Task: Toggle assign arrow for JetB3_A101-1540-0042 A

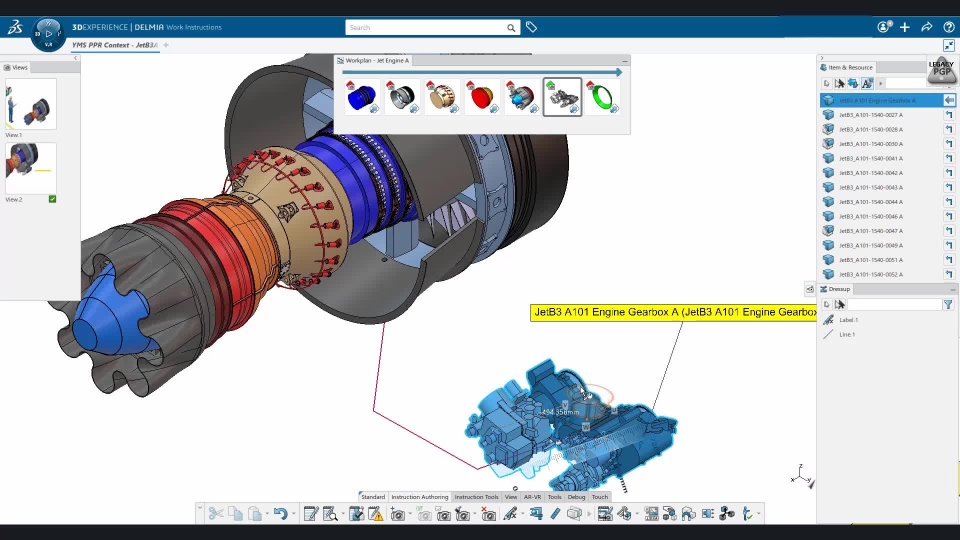Action: (949, 173)
